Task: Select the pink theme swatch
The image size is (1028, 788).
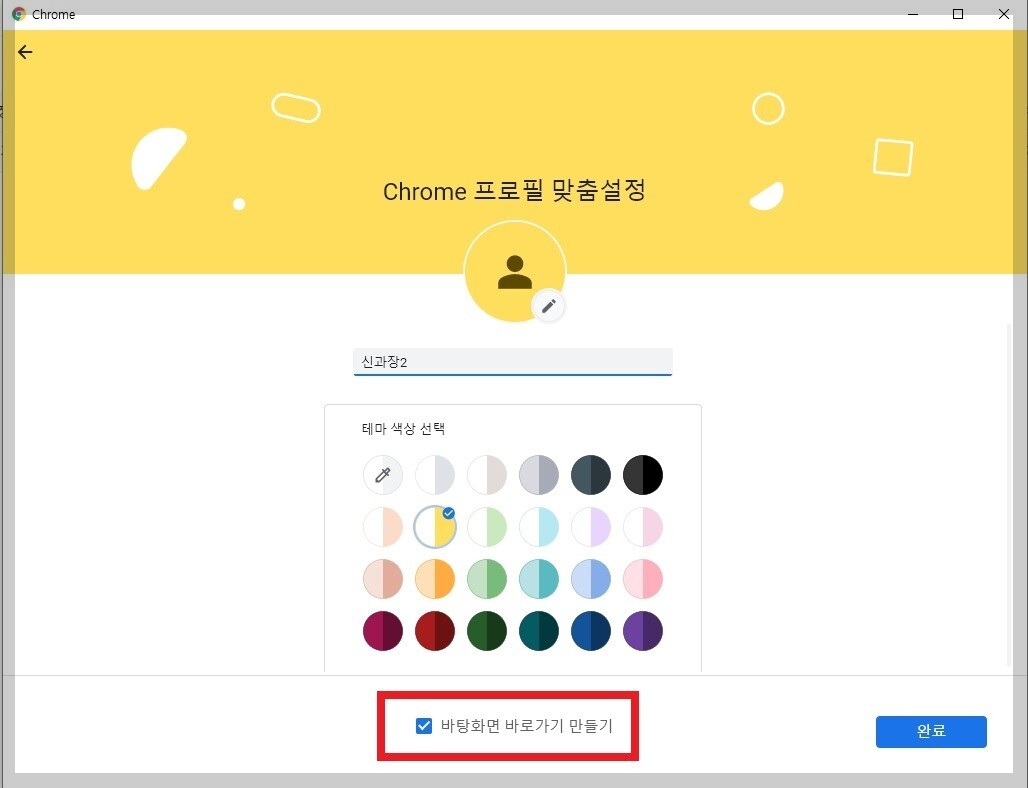Action: [x=643, y=579]
